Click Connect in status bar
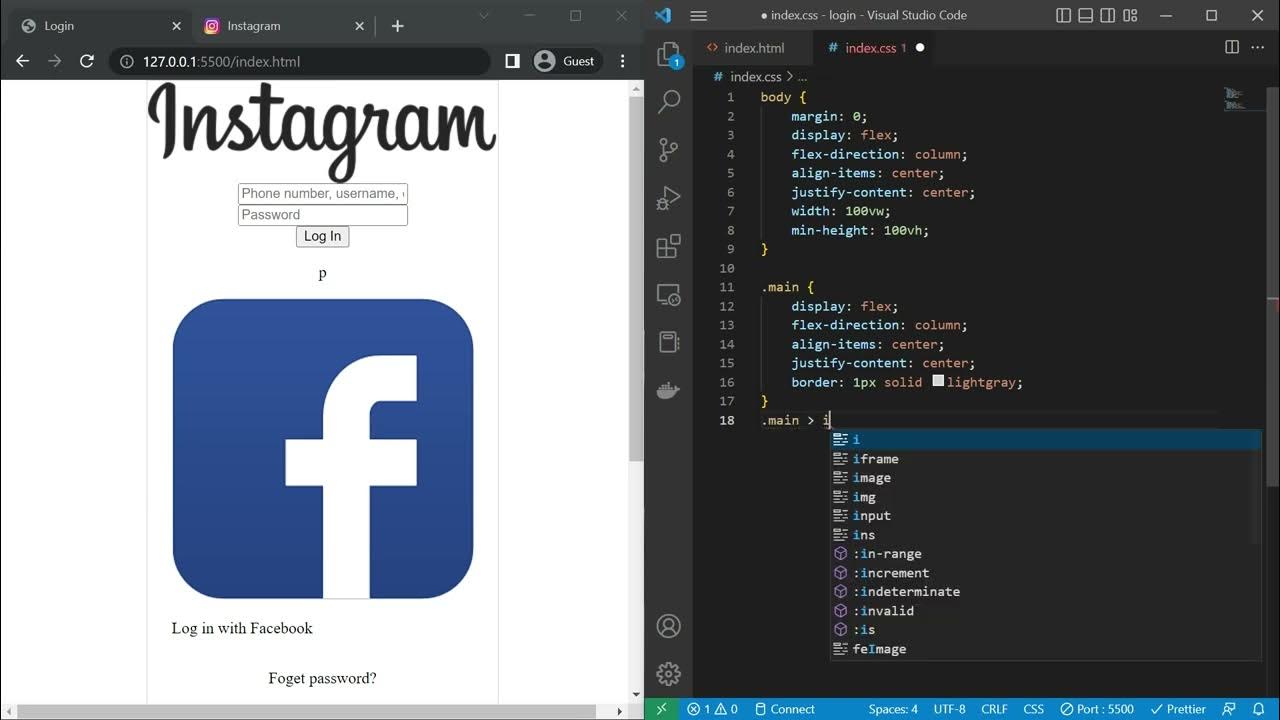This screenshot has height=720, width=1280. (x=784, y=709)
